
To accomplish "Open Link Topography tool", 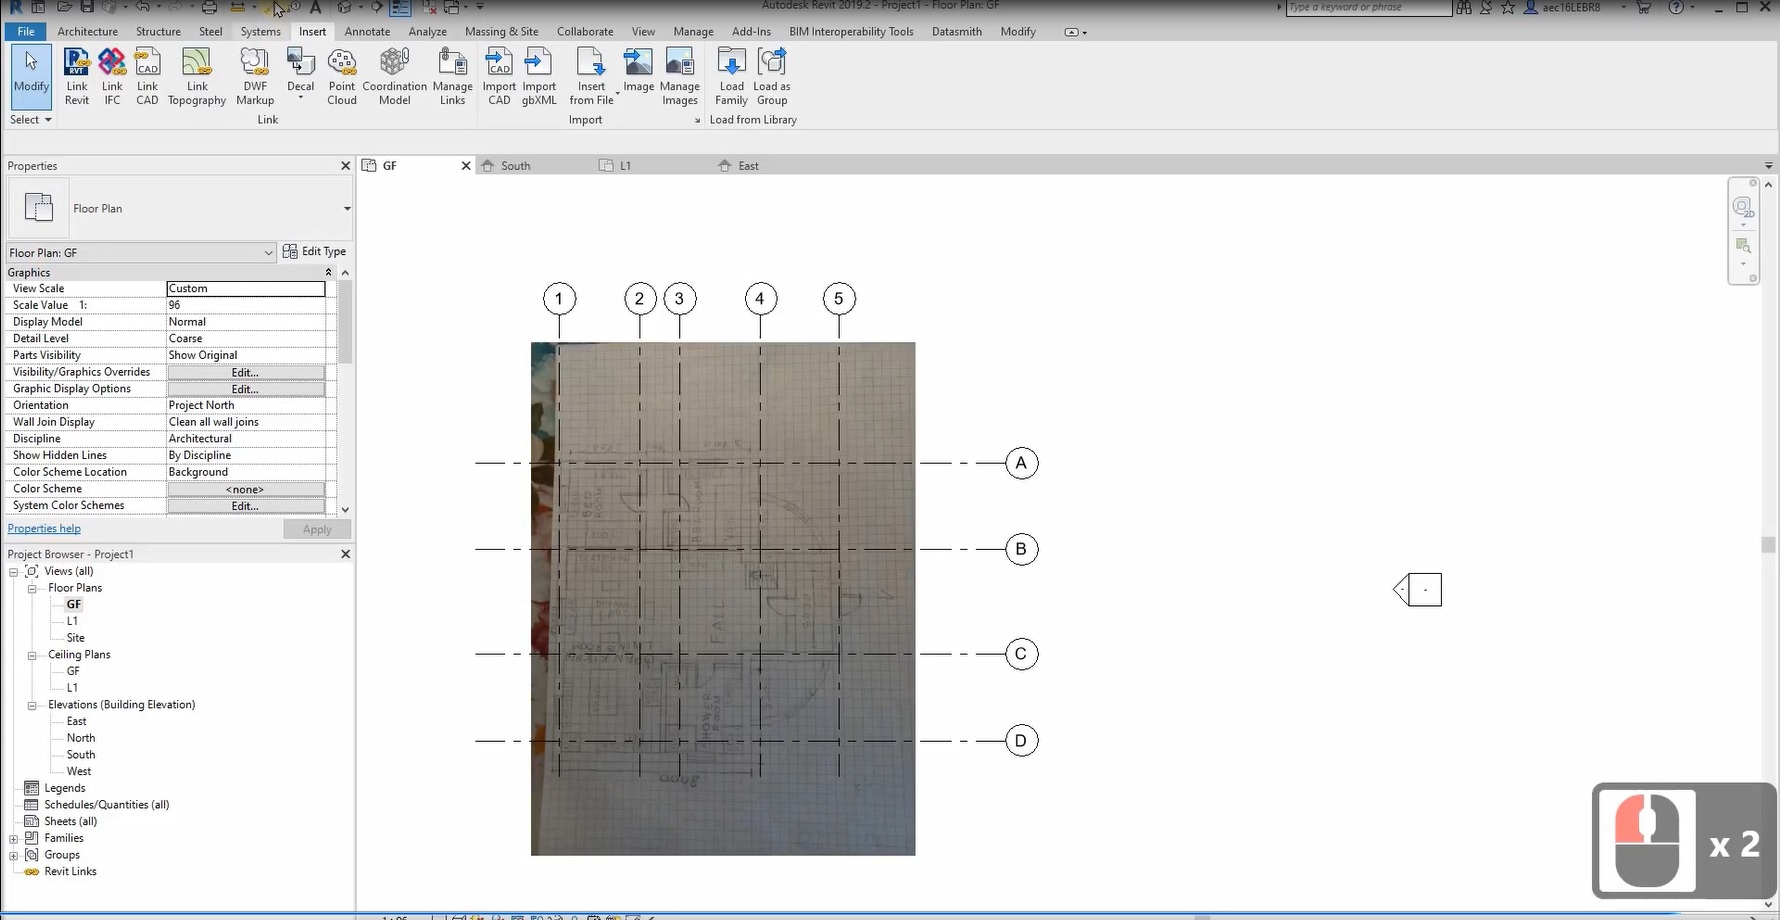I will point(197,76).
